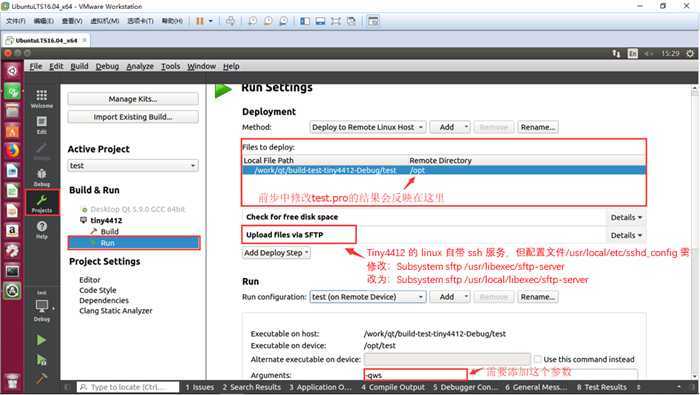Select the /work/qt/build-test-tiny4412-Debug/test deploy row
The height and width of the screenshot is (395, 700).
click(444, 170)
